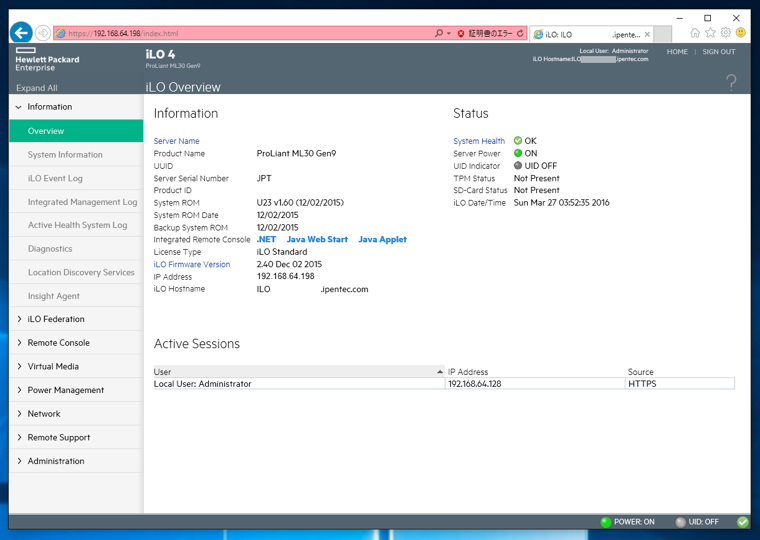Click the iLO Firmware Version link
The width and height of the screenshot is (760, 540).
point(192,264)
